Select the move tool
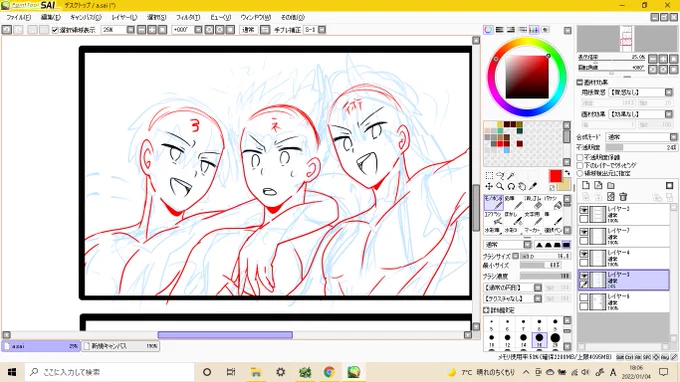The image size is (680, 382). point(489,186)
